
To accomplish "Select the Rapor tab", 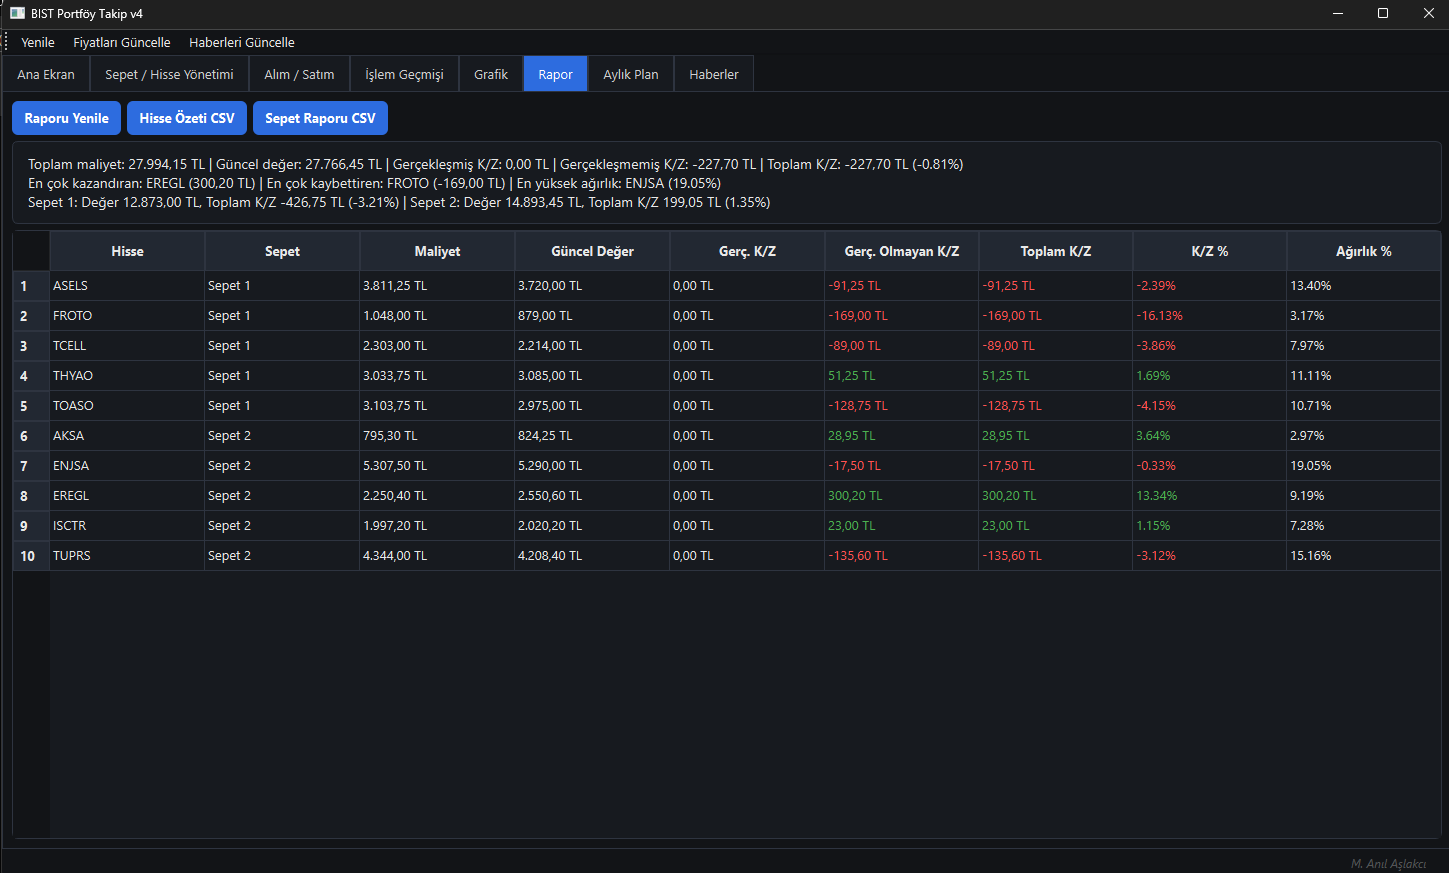I will point(556,74).
